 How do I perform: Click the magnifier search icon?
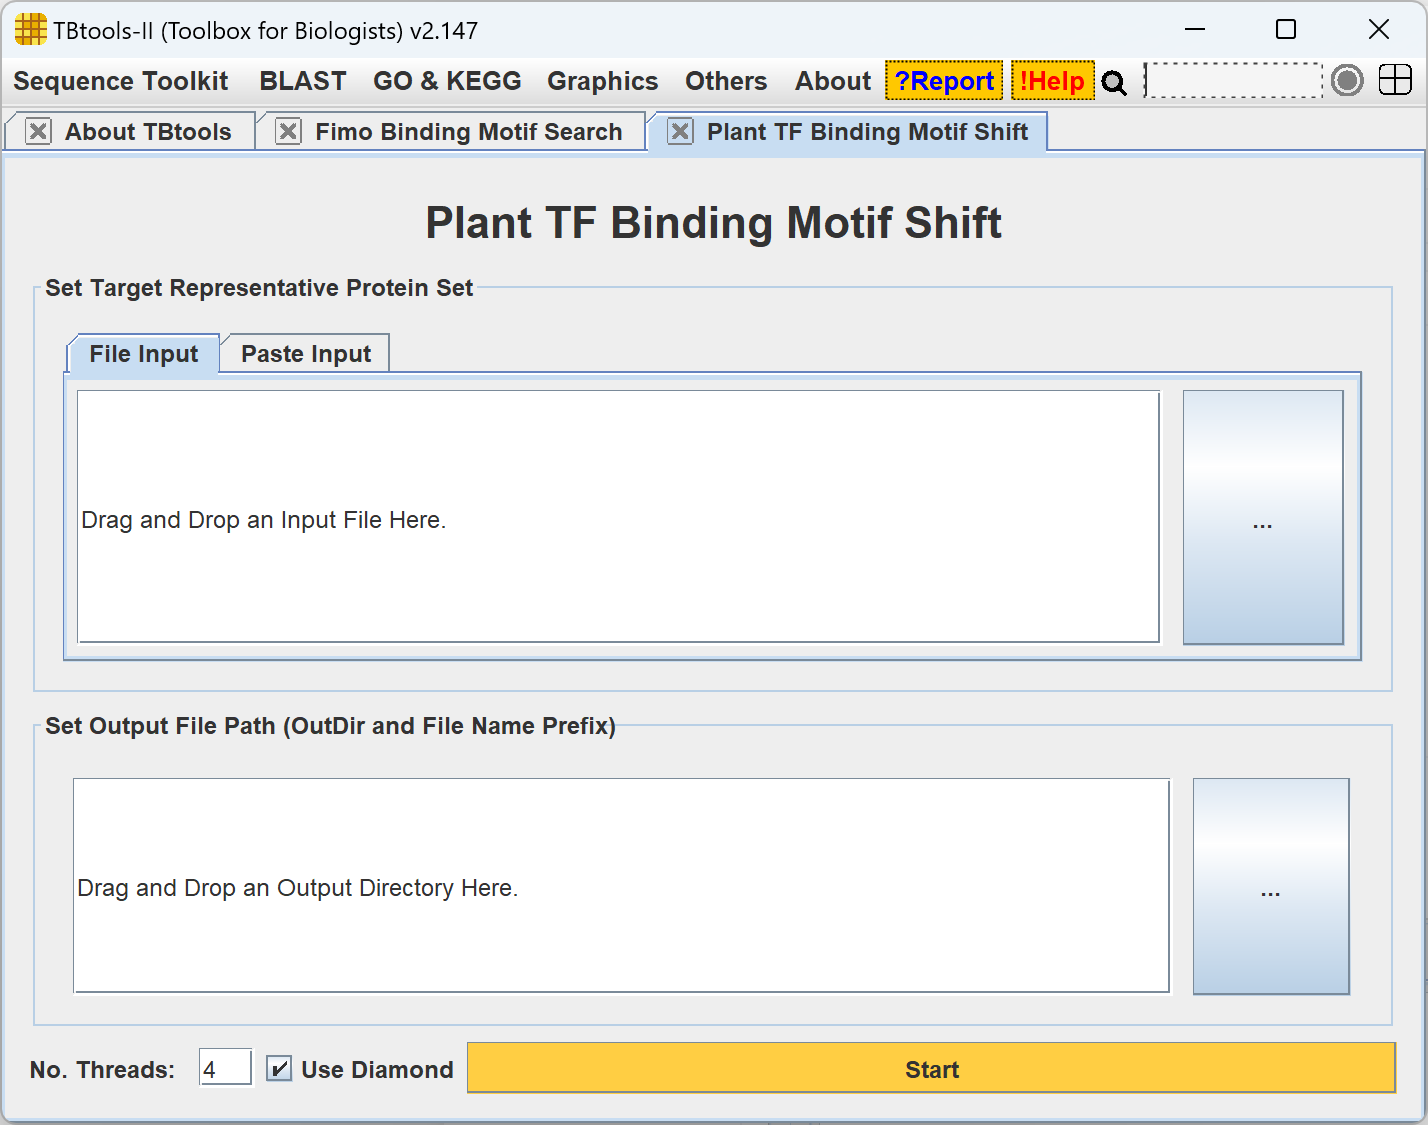point(1114,82)
